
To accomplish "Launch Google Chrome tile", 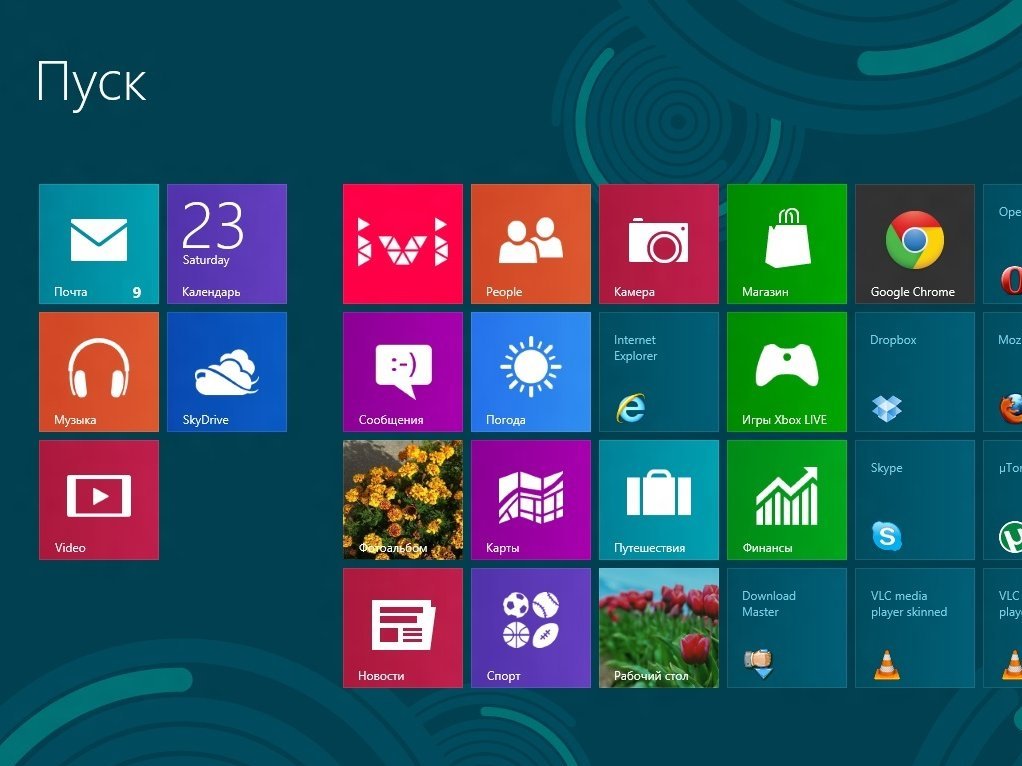I will [914, 244].
